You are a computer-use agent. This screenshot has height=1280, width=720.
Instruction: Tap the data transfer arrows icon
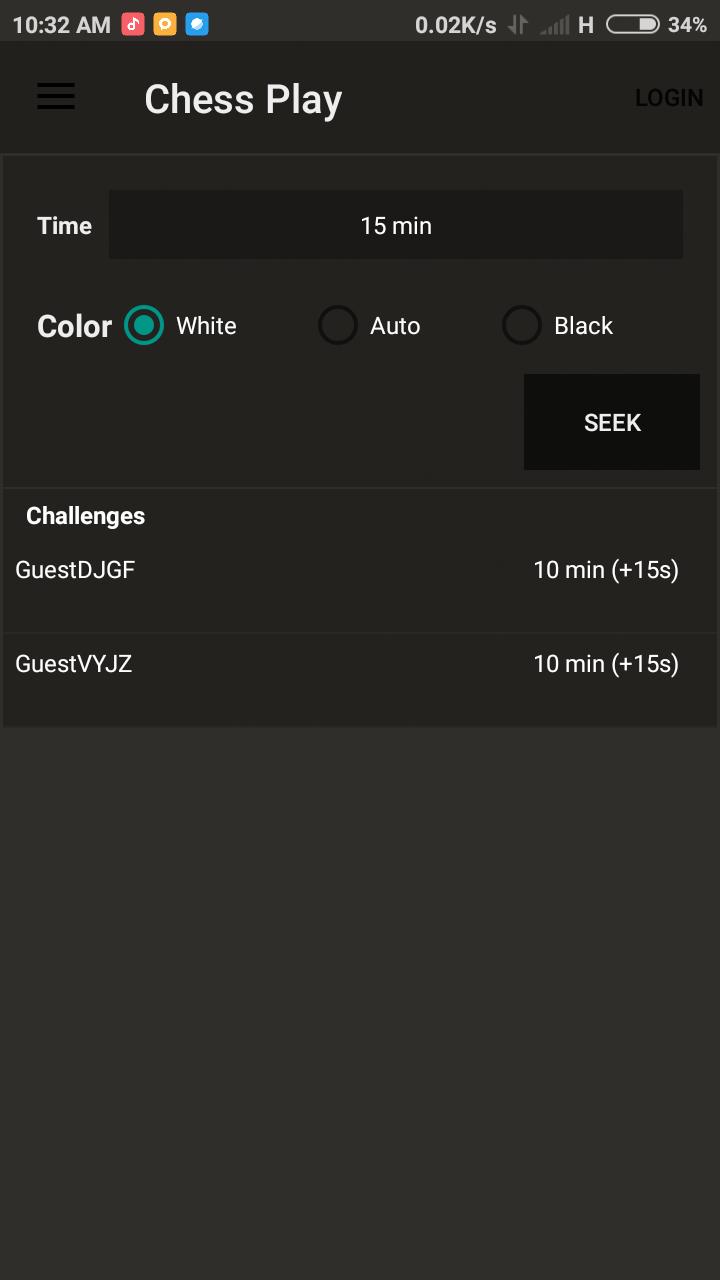517,25
